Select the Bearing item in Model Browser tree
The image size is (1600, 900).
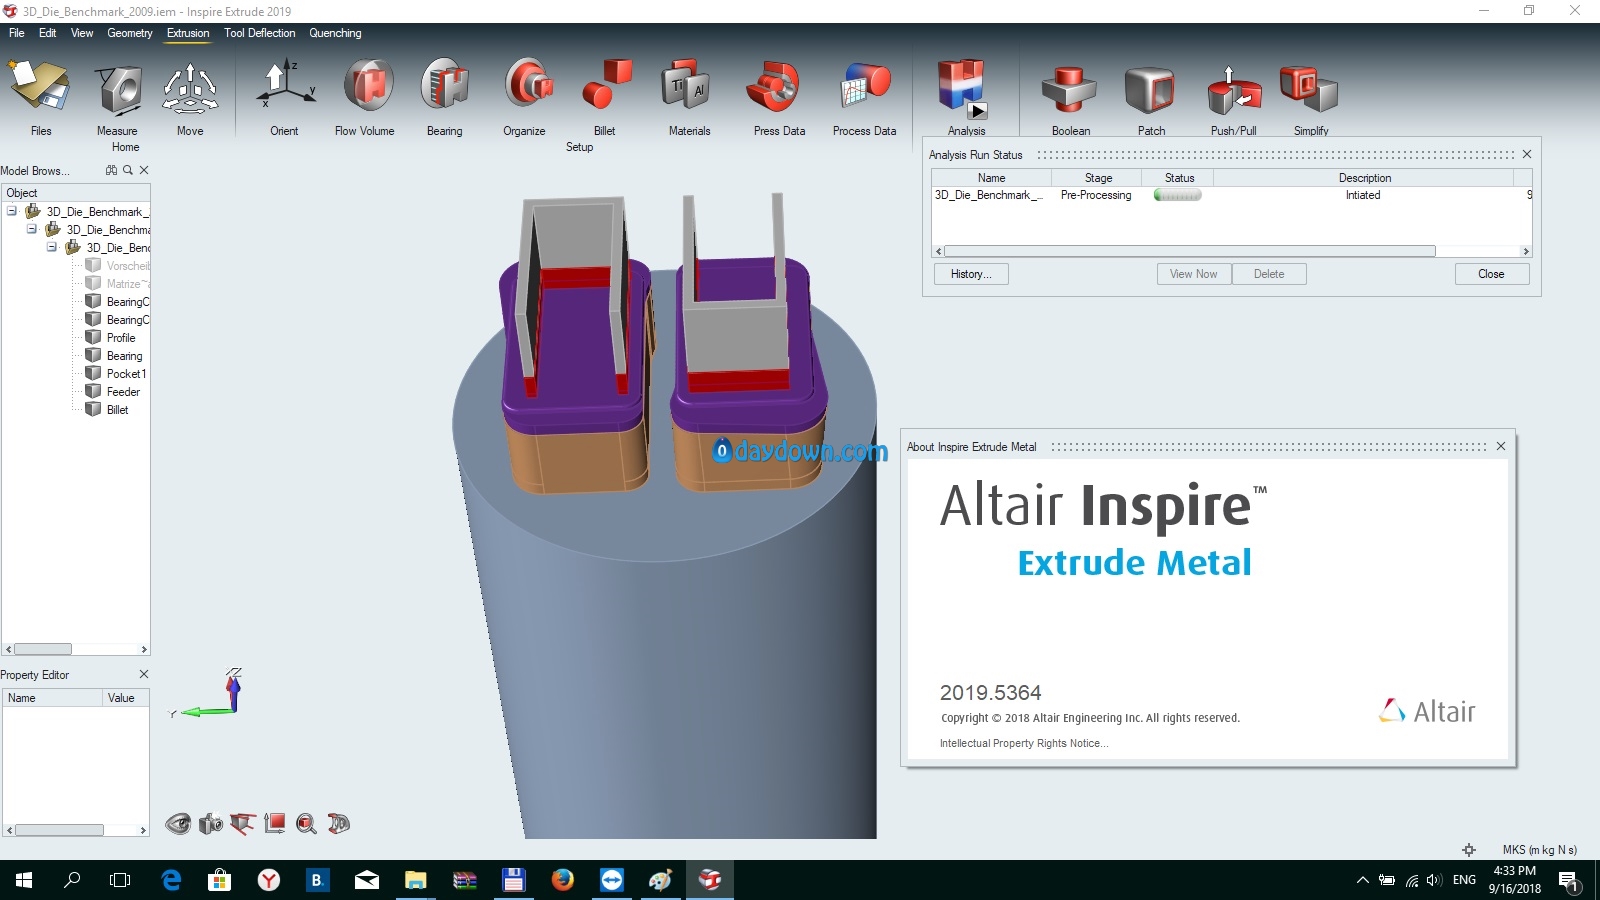click(124, 356)
